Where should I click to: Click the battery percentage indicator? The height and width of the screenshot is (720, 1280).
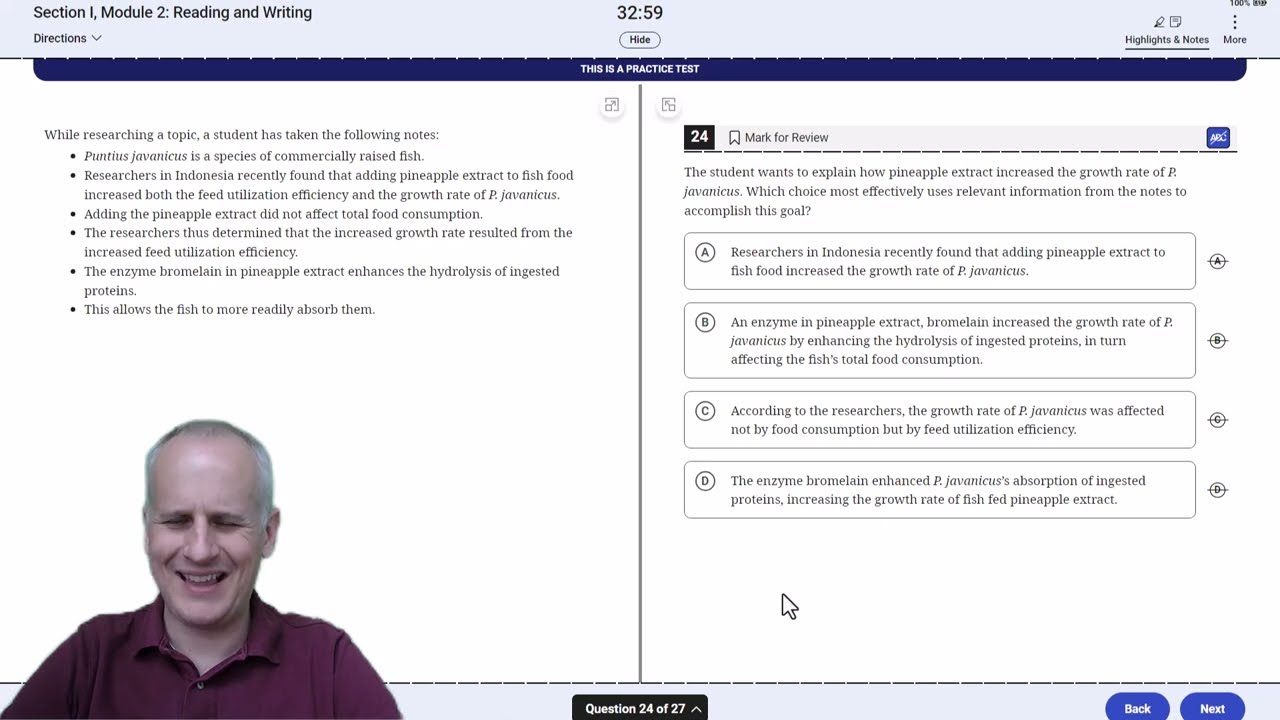tap(1249, 4)
